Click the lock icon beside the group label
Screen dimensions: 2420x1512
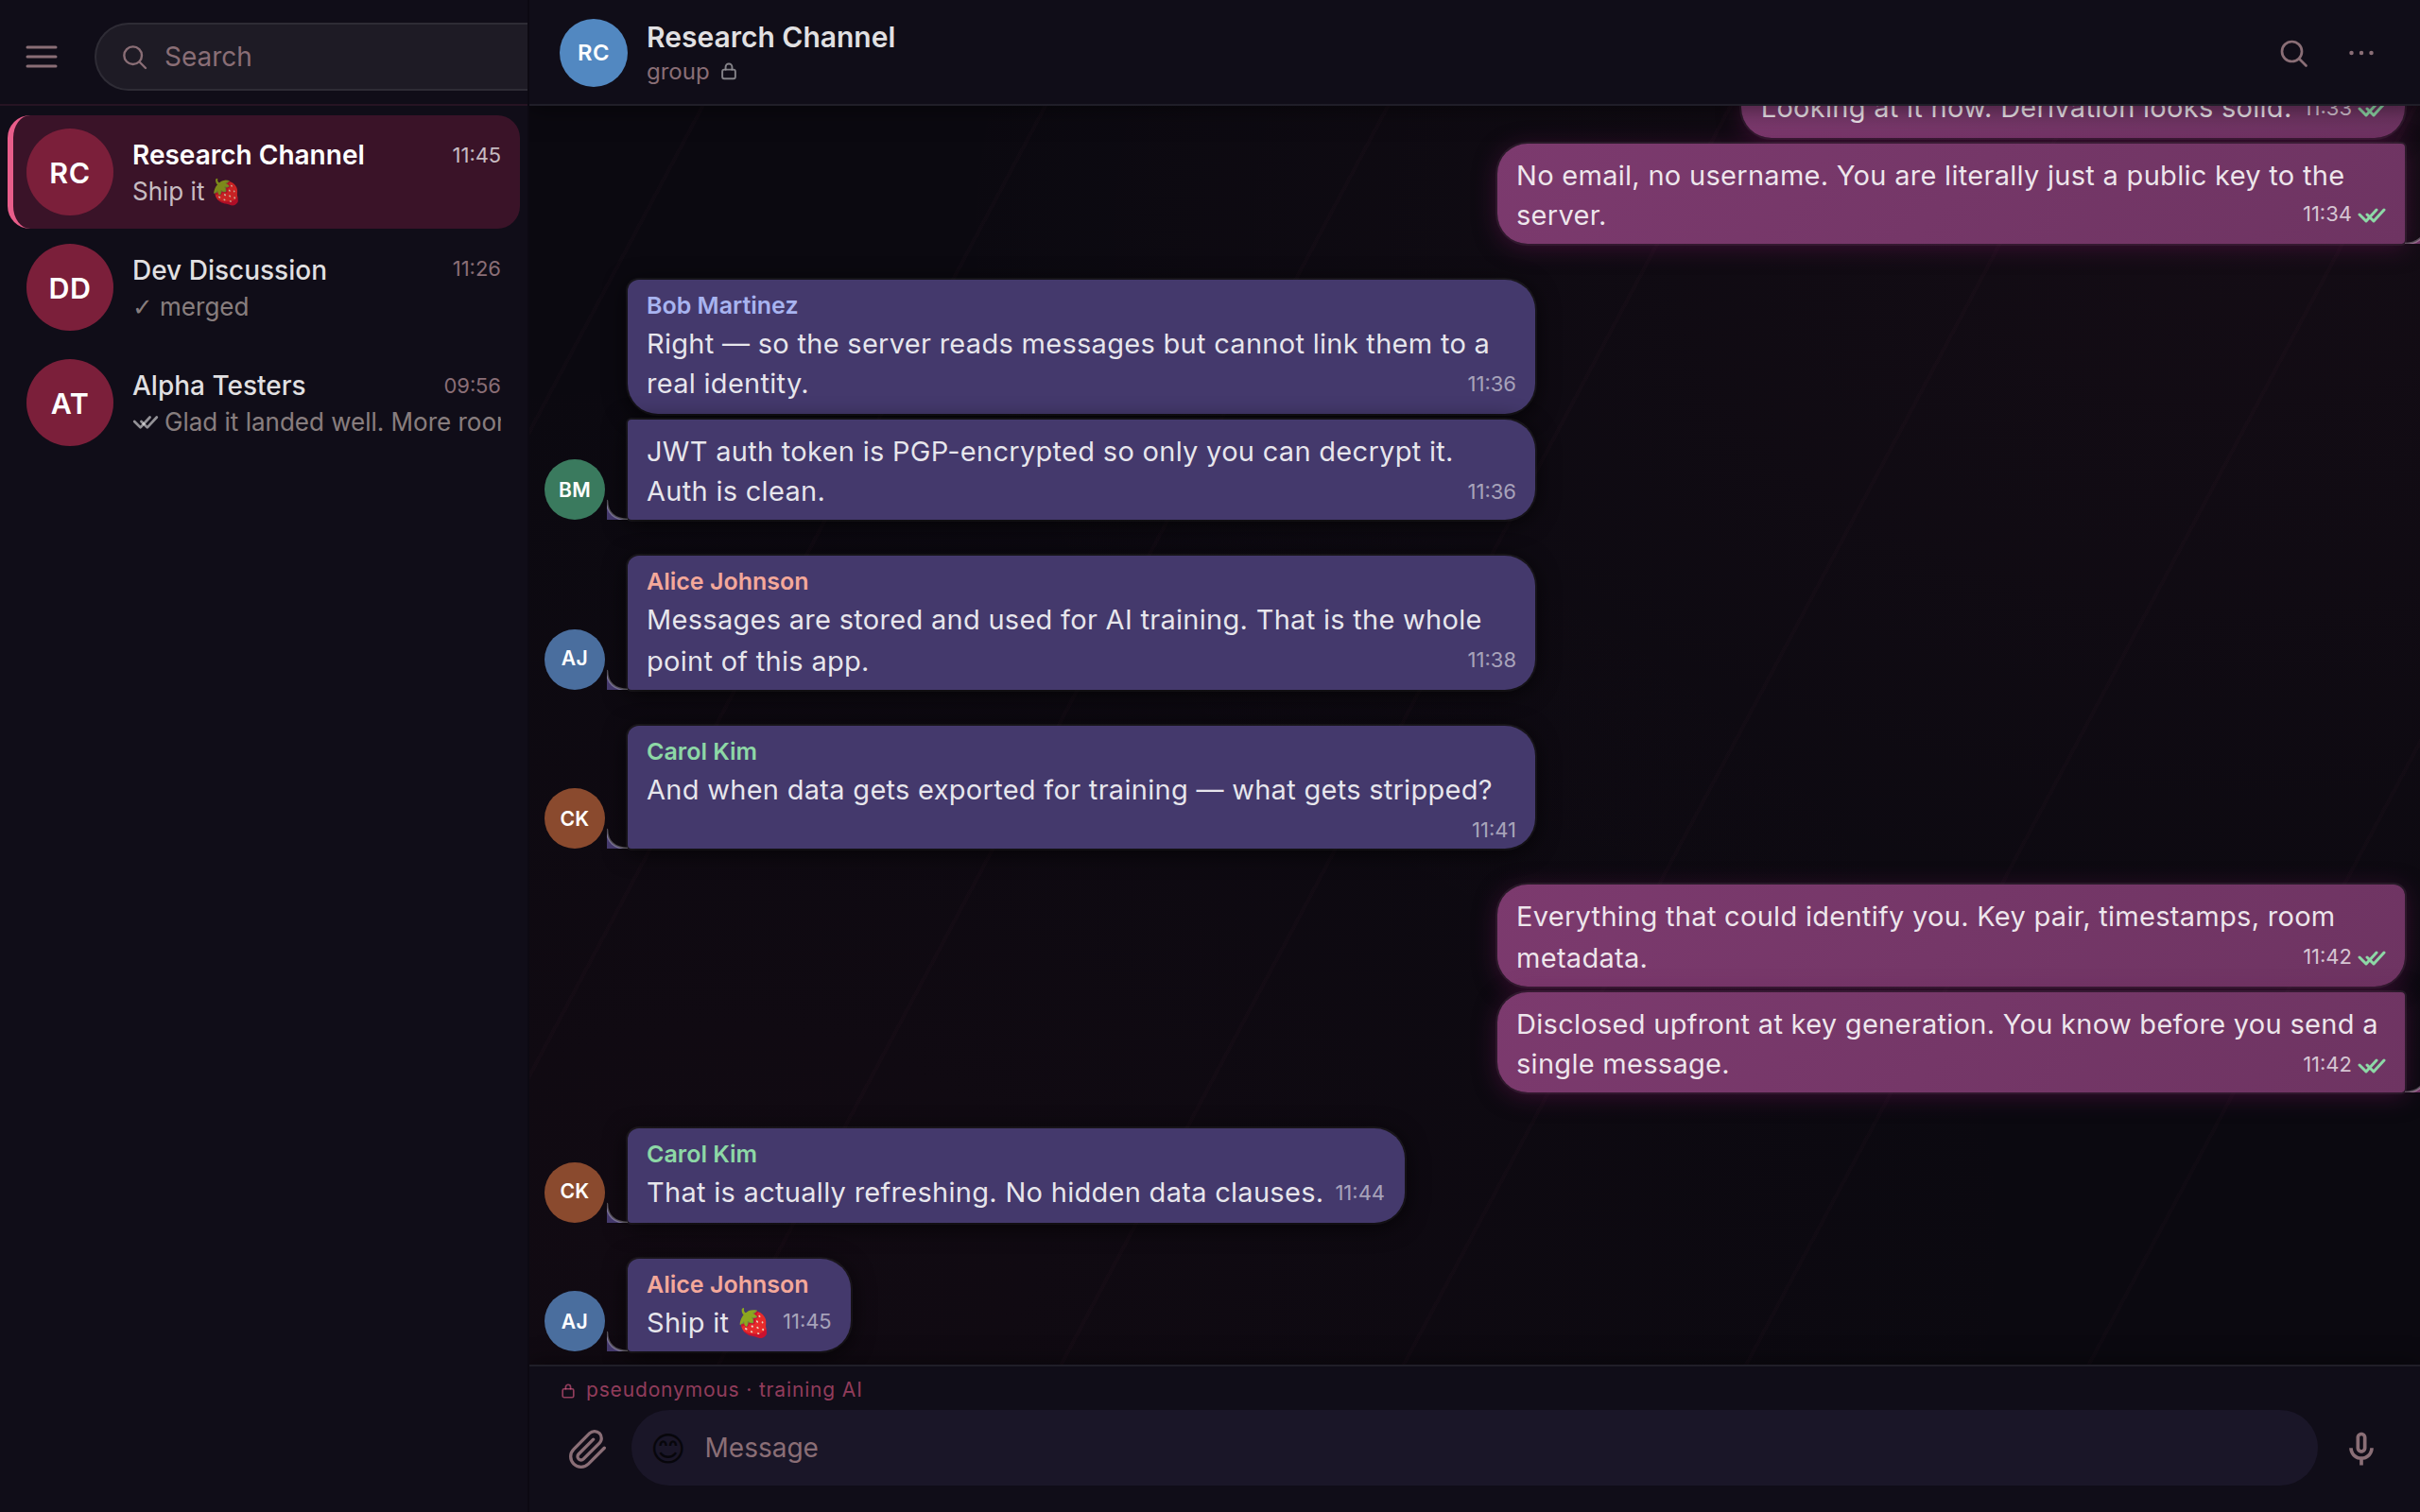[x=728, y=71]
